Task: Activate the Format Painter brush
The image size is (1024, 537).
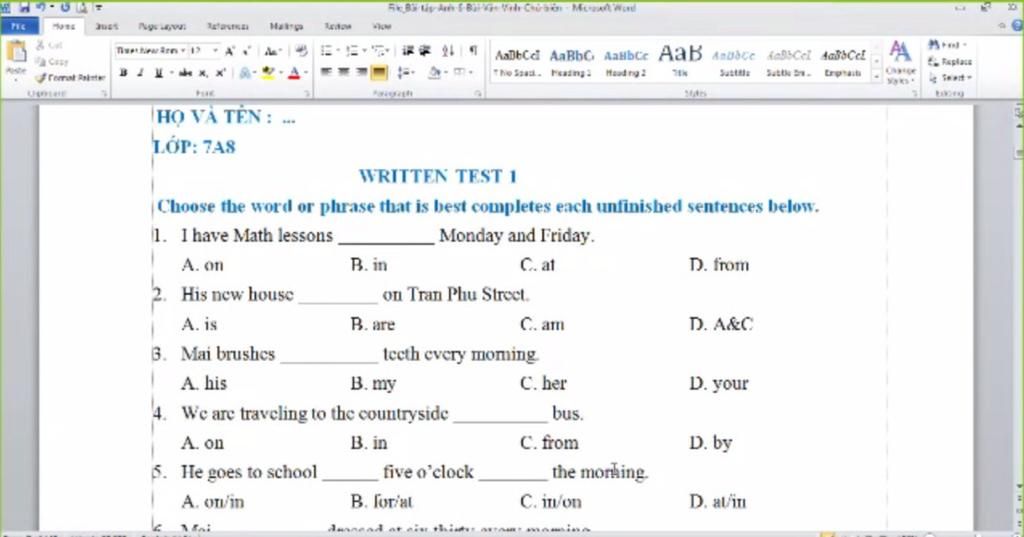Action: [70, 78]
